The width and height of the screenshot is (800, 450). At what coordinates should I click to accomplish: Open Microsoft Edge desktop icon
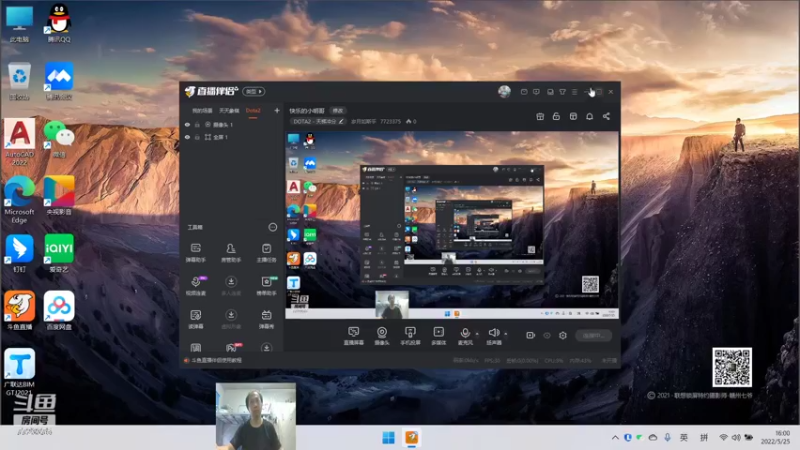pyautogui.click(x=19, y=199)
